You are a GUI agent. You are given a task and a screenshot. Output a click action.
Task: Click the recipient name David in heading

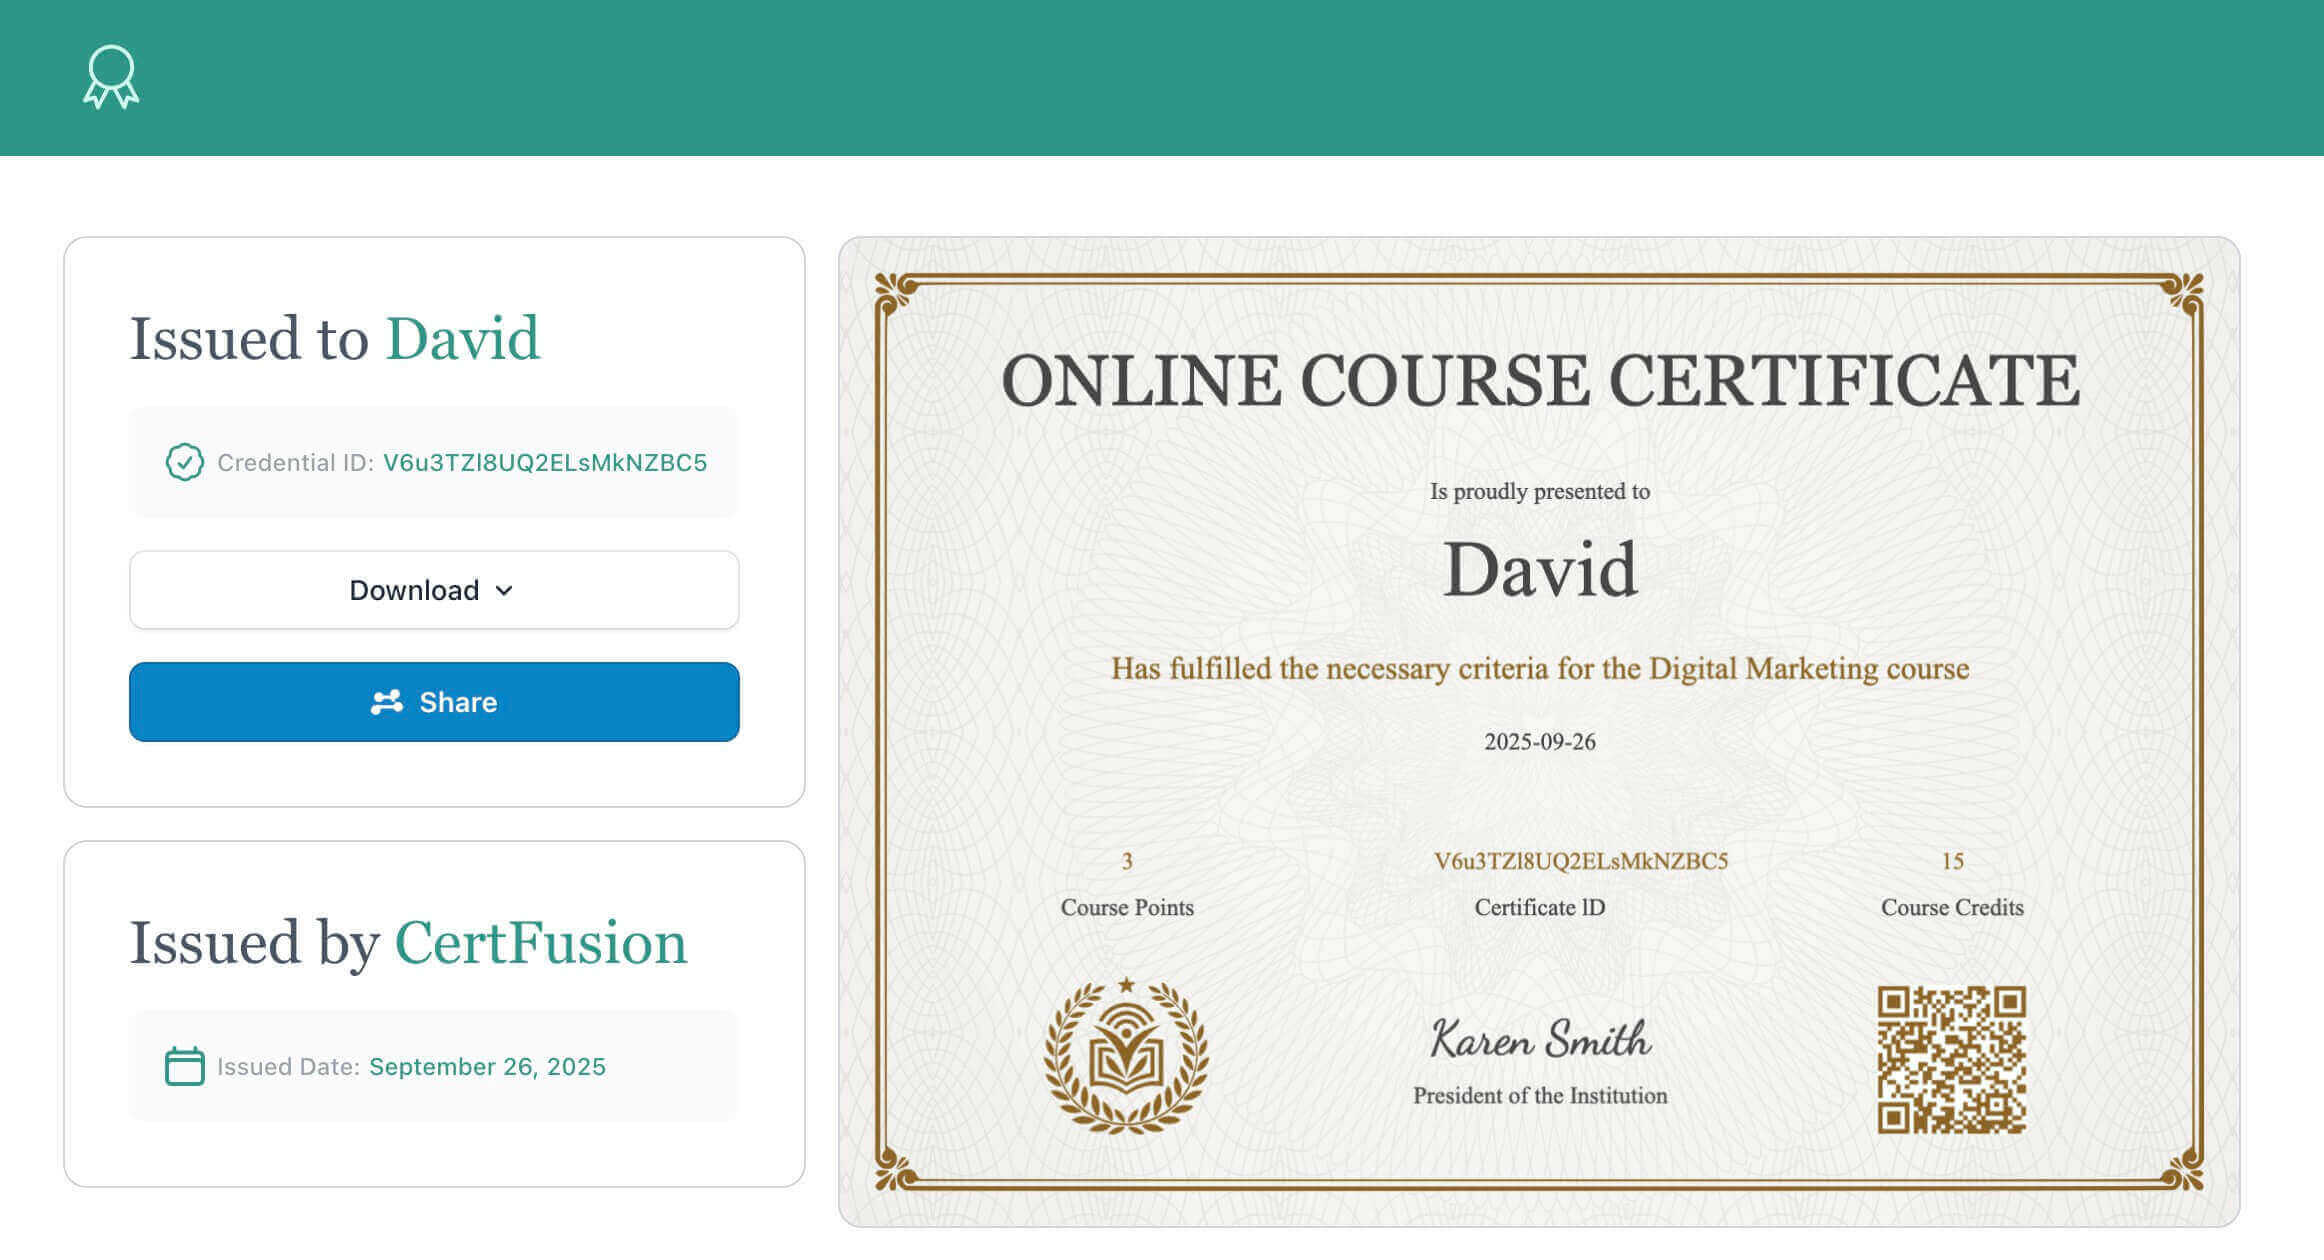462,338
